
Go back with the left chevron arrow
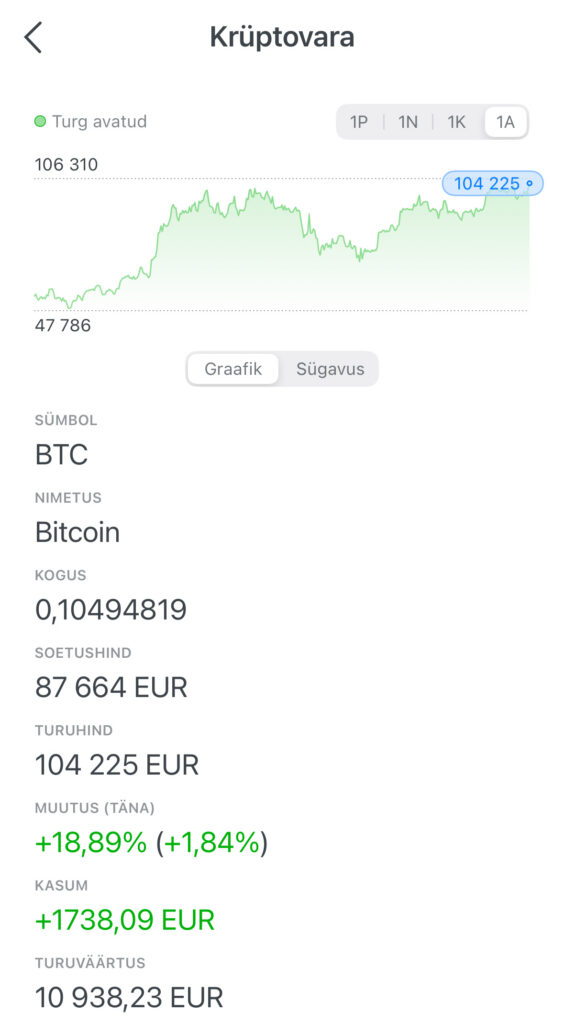pos(33,37)
